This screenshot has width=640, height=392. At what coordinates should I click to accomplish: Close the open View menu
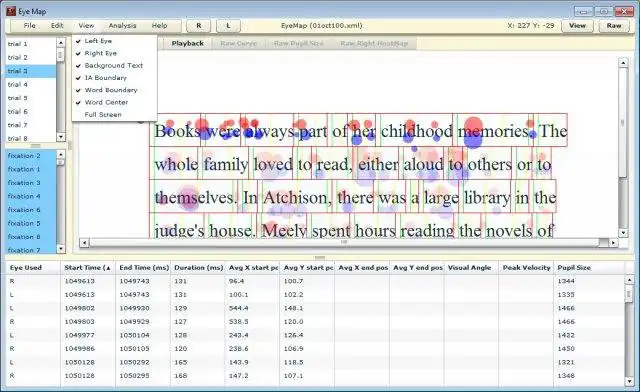(87, 26)
